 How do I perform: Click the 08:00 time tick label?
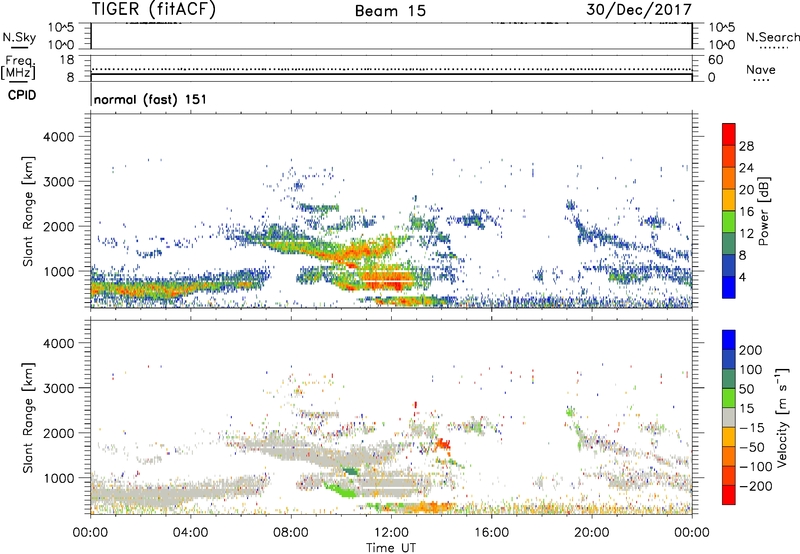point(290,533)
